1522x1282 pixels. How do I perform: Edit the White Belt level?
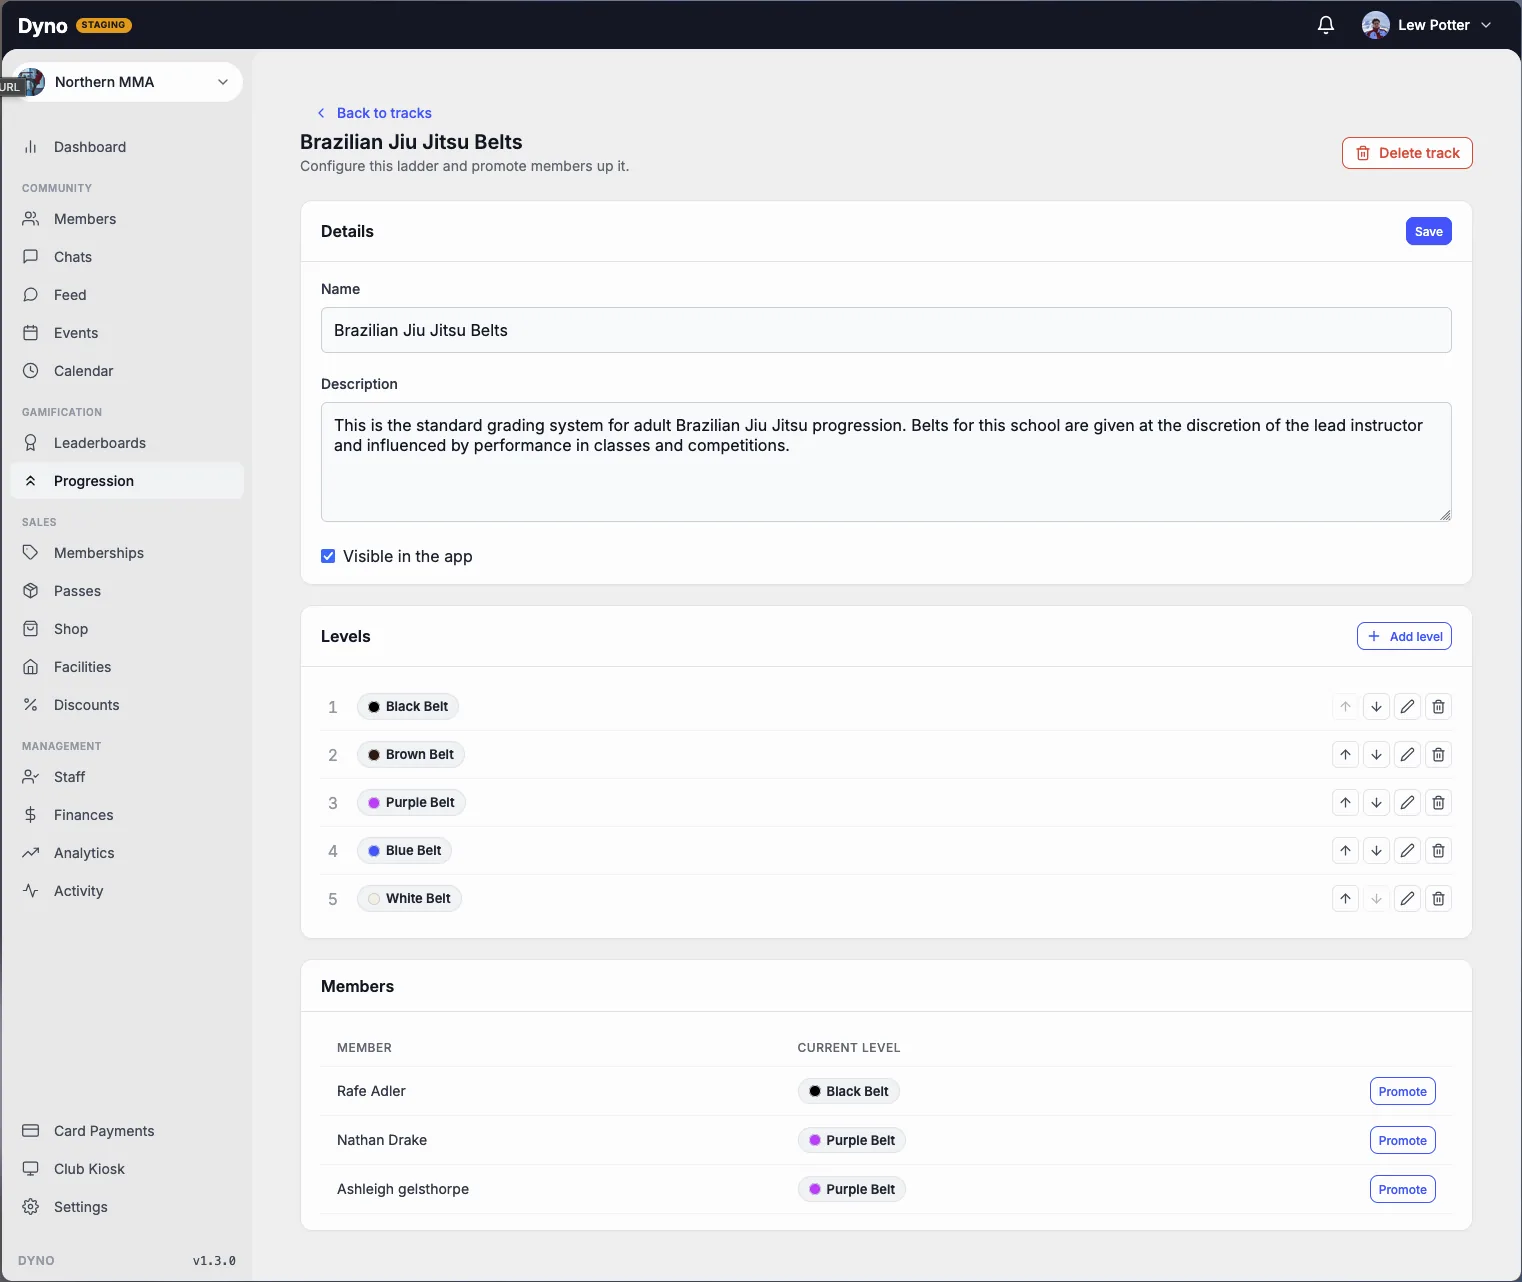point(1408,899)
